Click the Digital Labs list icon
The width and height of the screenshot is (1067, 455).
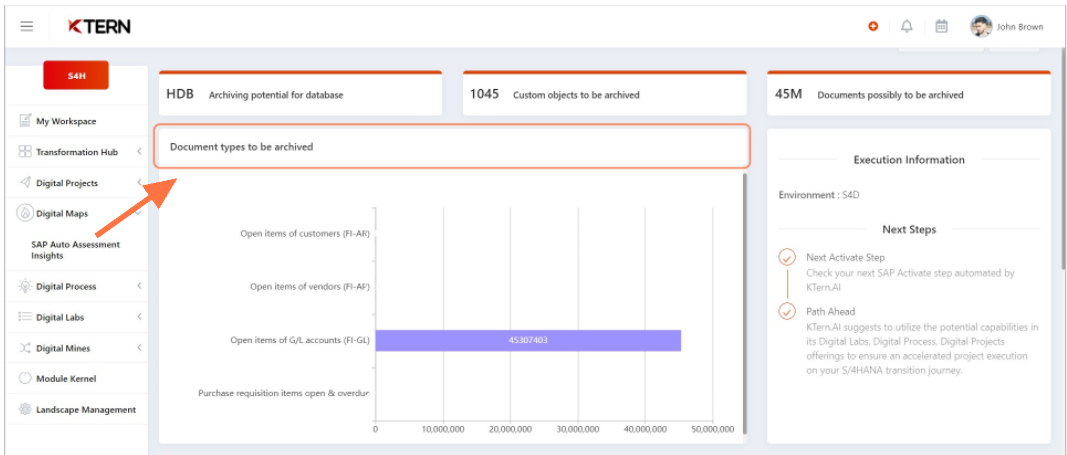(25, 317)
